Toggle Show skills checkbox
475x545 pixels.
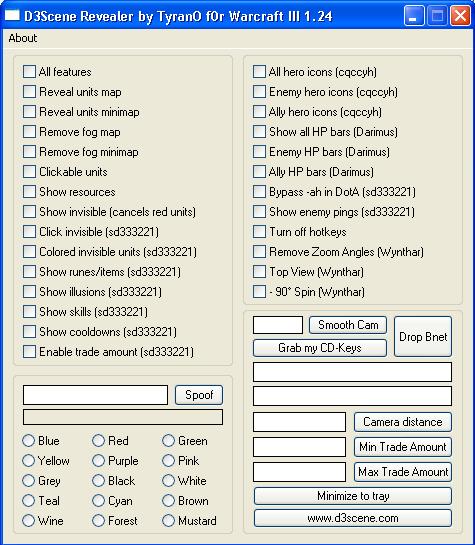(x=30, y=311)
